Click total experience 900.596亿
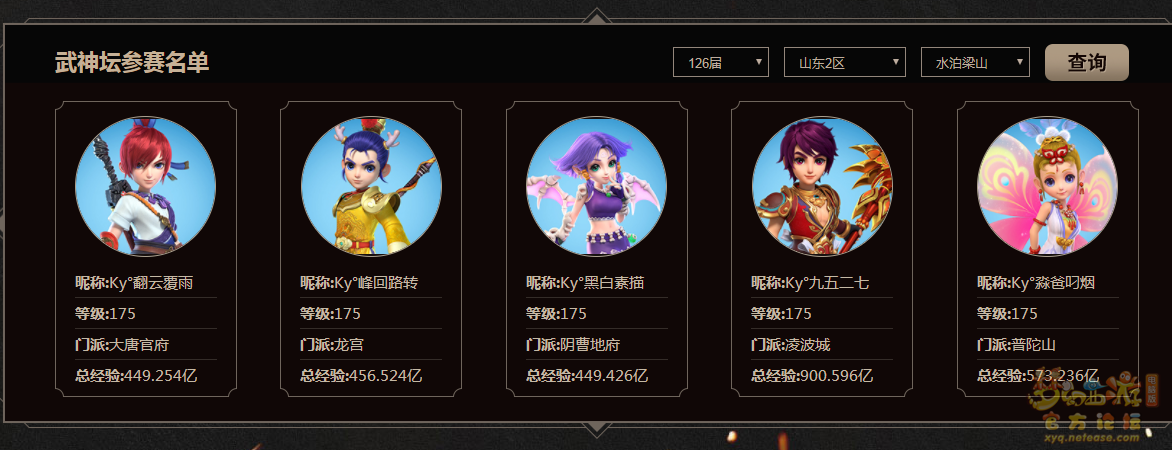Image resolution: width=1172 pixels, height=450 pixels. [x=836, y=375]
